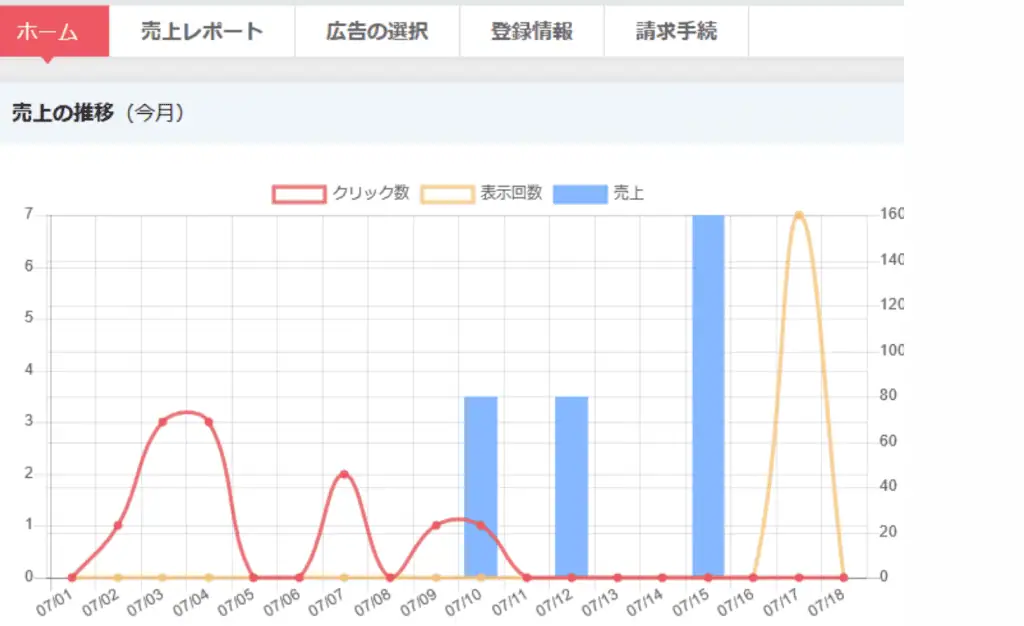1024x626 pixels.
Task: Click the right axis value 80
Action: (x=888, y=395)
